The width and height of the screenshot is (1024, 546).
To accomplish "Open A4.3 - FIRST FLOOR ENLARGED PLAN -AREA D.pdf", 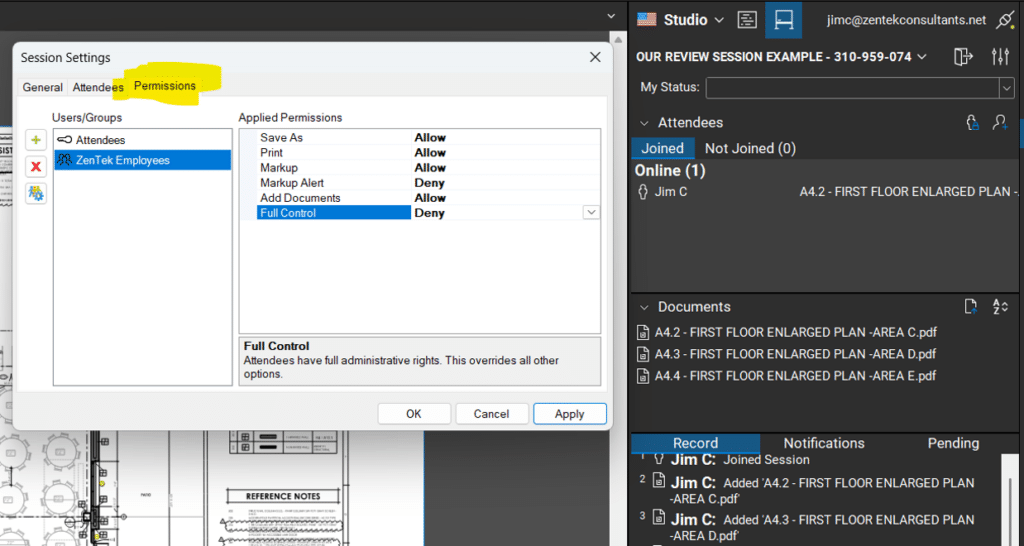I will pos(787,354).
